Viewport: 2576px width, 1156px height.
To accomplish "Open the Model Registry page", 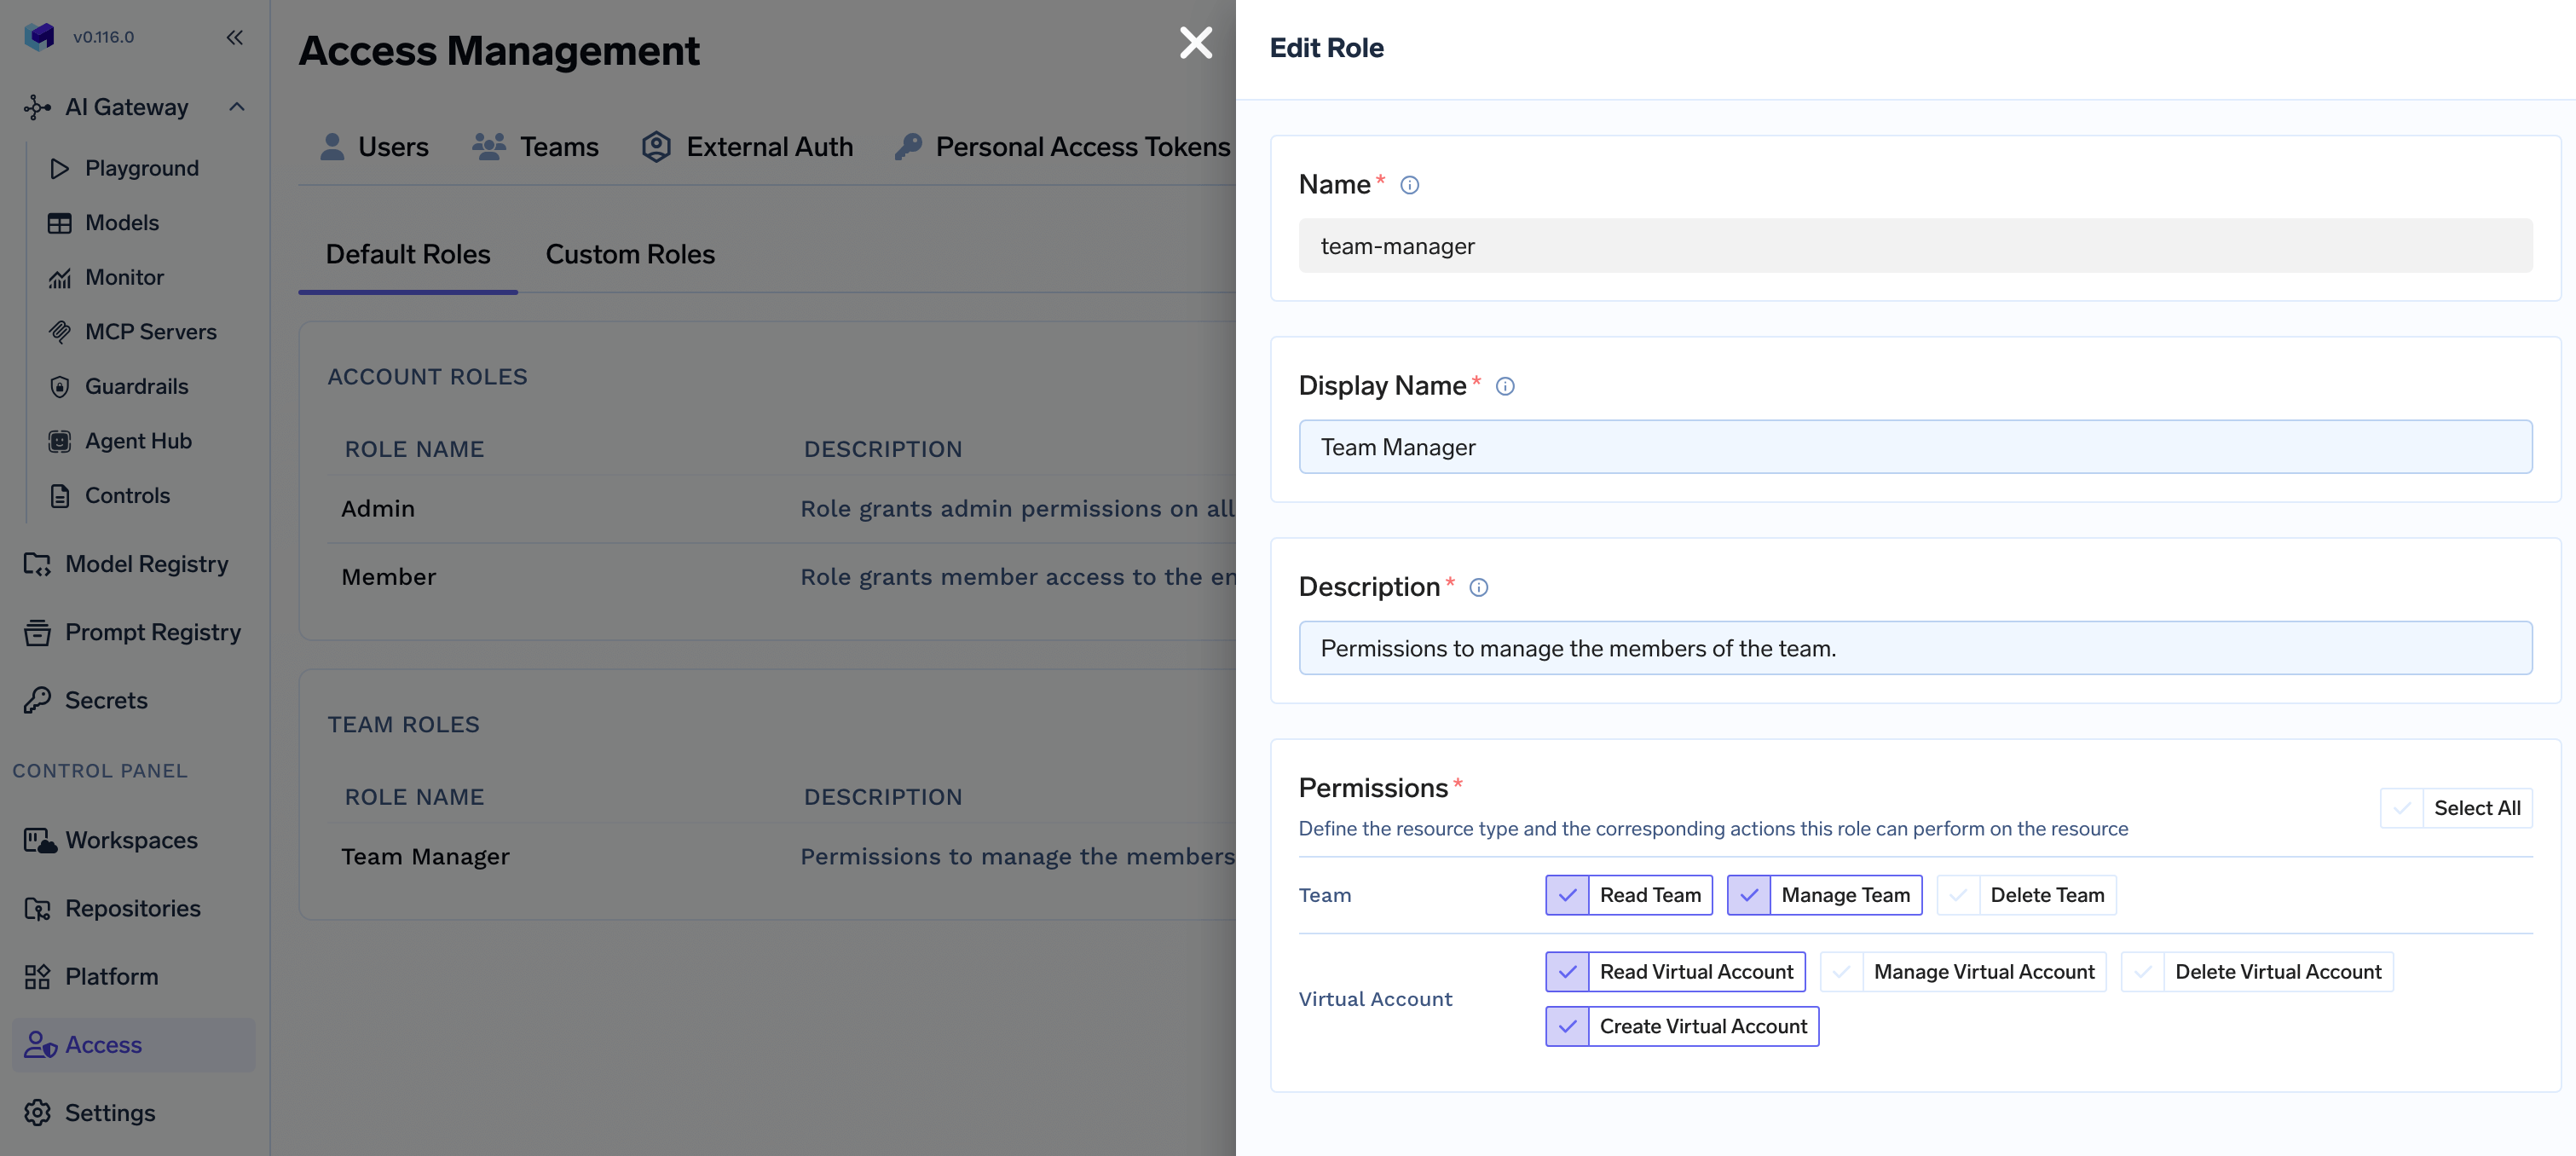I will click(x=146, y=564).
